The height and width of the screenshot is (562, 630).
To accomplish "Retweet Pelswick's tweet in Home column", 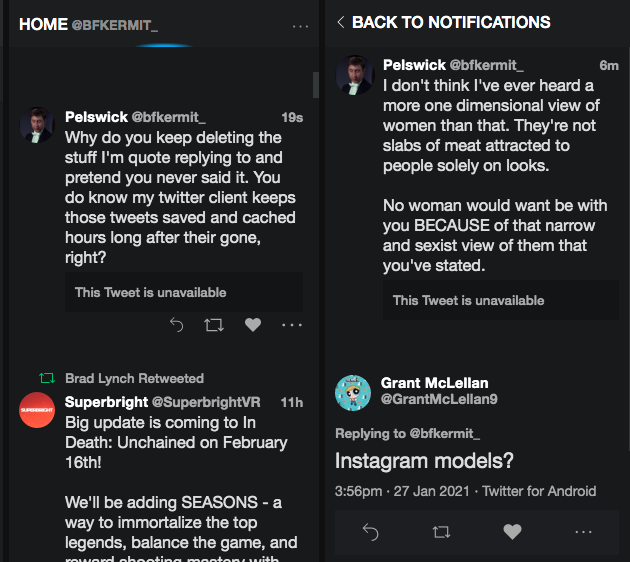I will pyautogui.click(x=214, y=325).
